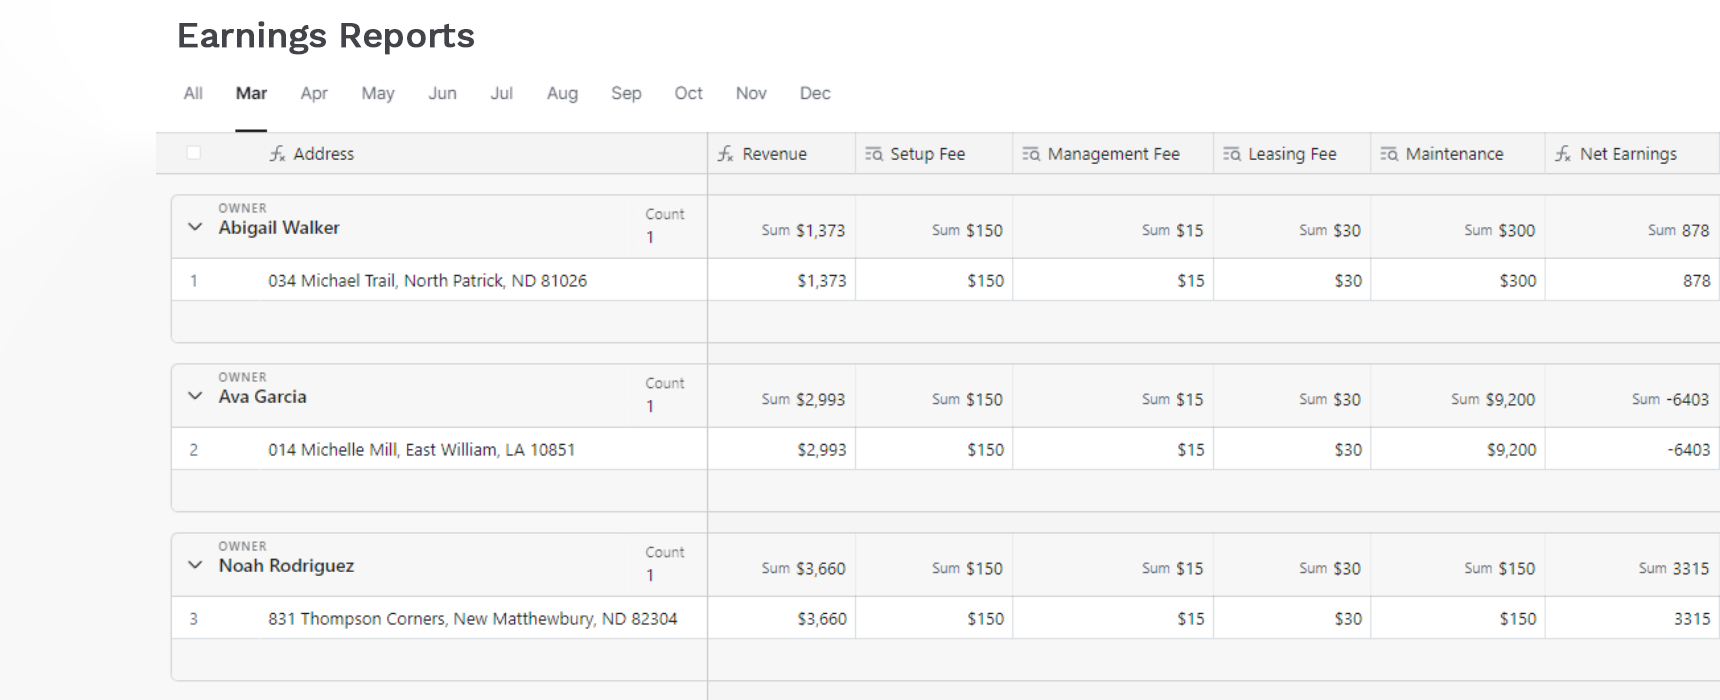Click the lookup icon beside Setup Fee
Screen dimensions: 1720x700
pos(874,154)
